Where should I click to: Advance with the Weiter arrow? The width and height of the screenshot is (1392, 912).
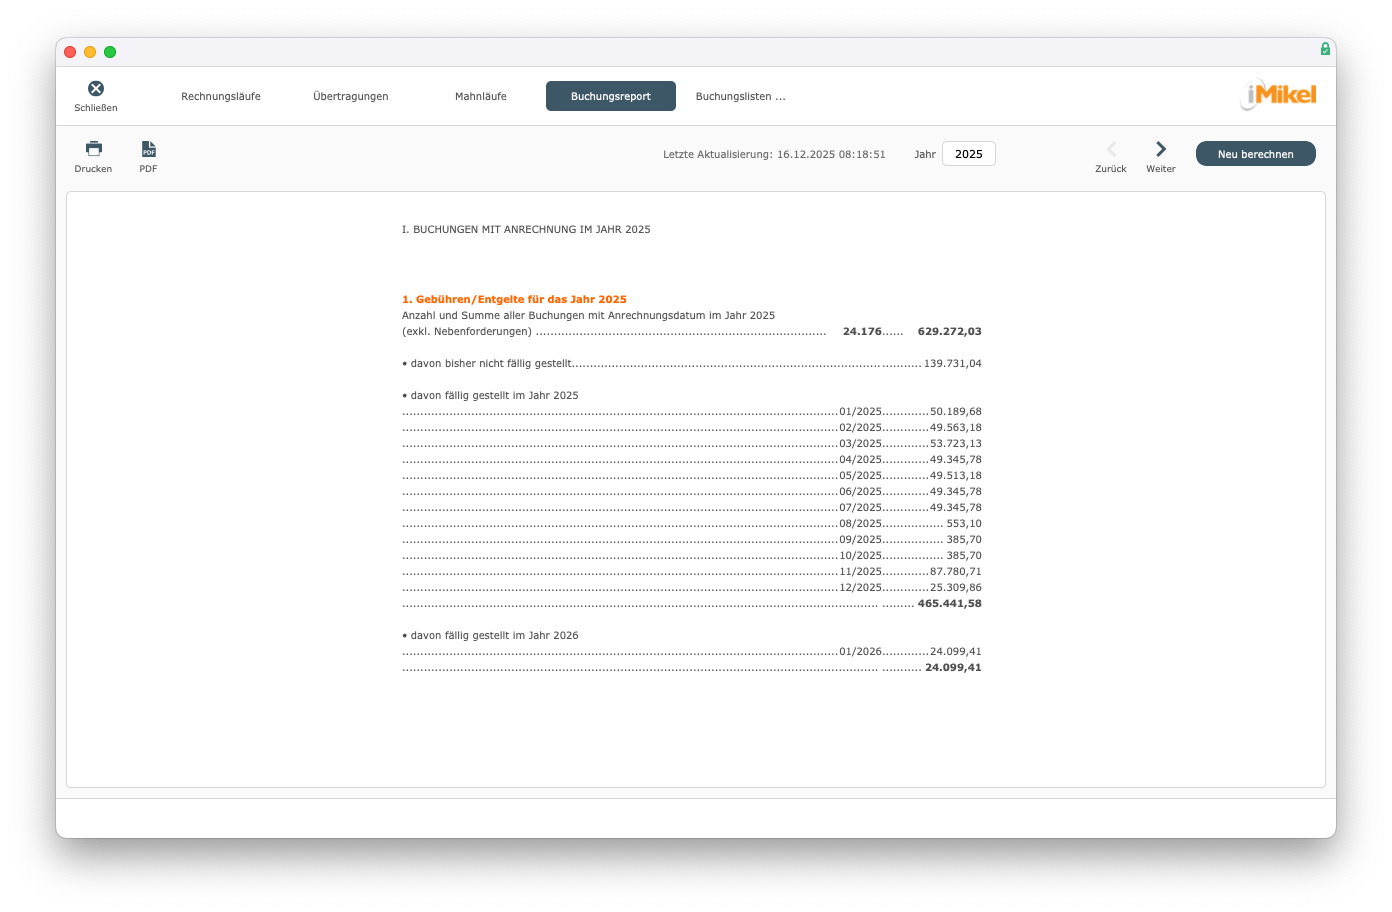[1160, 149]
